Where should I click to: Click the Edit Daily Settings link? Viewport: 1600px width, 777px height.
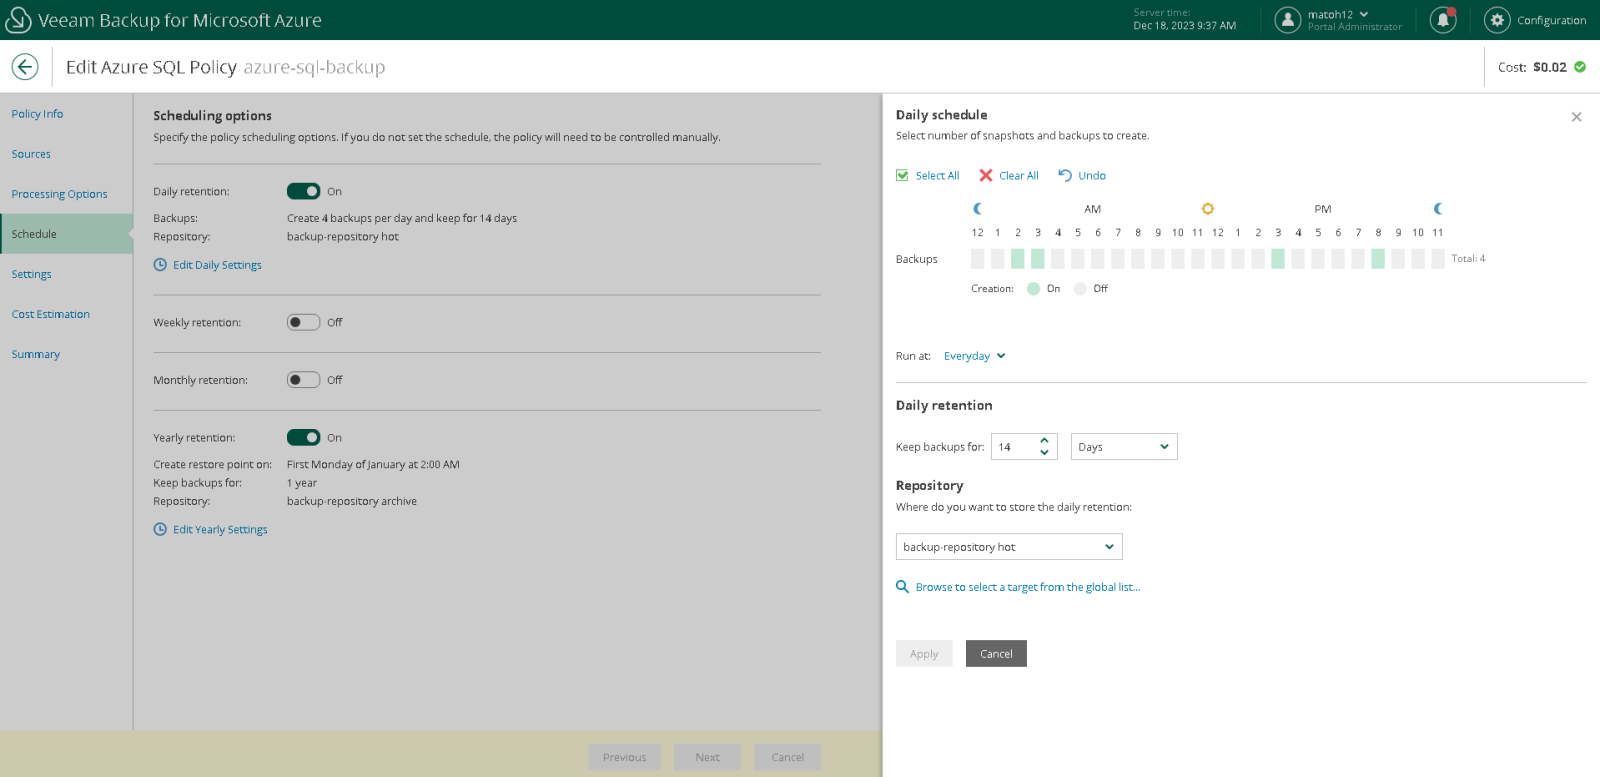click(x=217, y=265)
